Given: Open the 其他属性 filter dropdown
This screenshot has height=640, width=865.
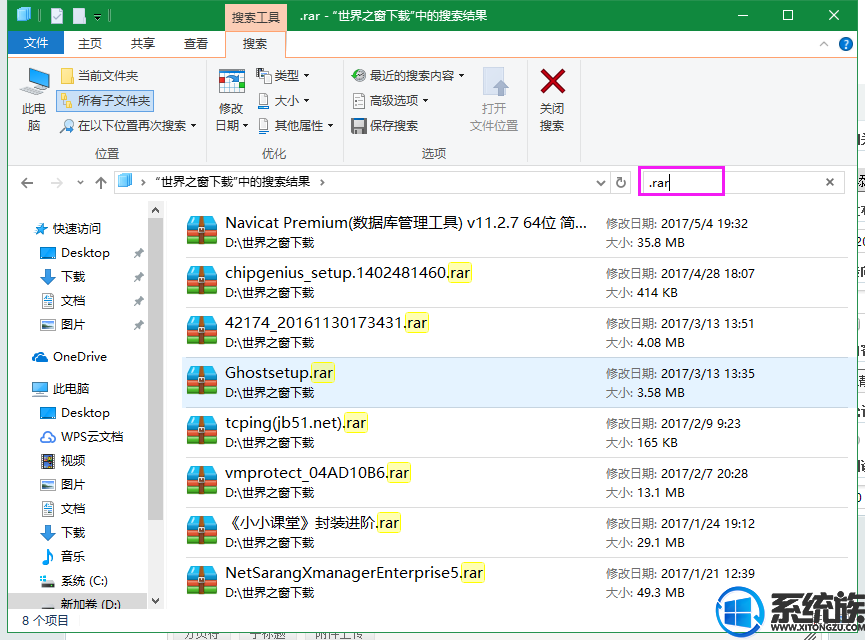Looking at the screenshot, I should click(295, 126).
